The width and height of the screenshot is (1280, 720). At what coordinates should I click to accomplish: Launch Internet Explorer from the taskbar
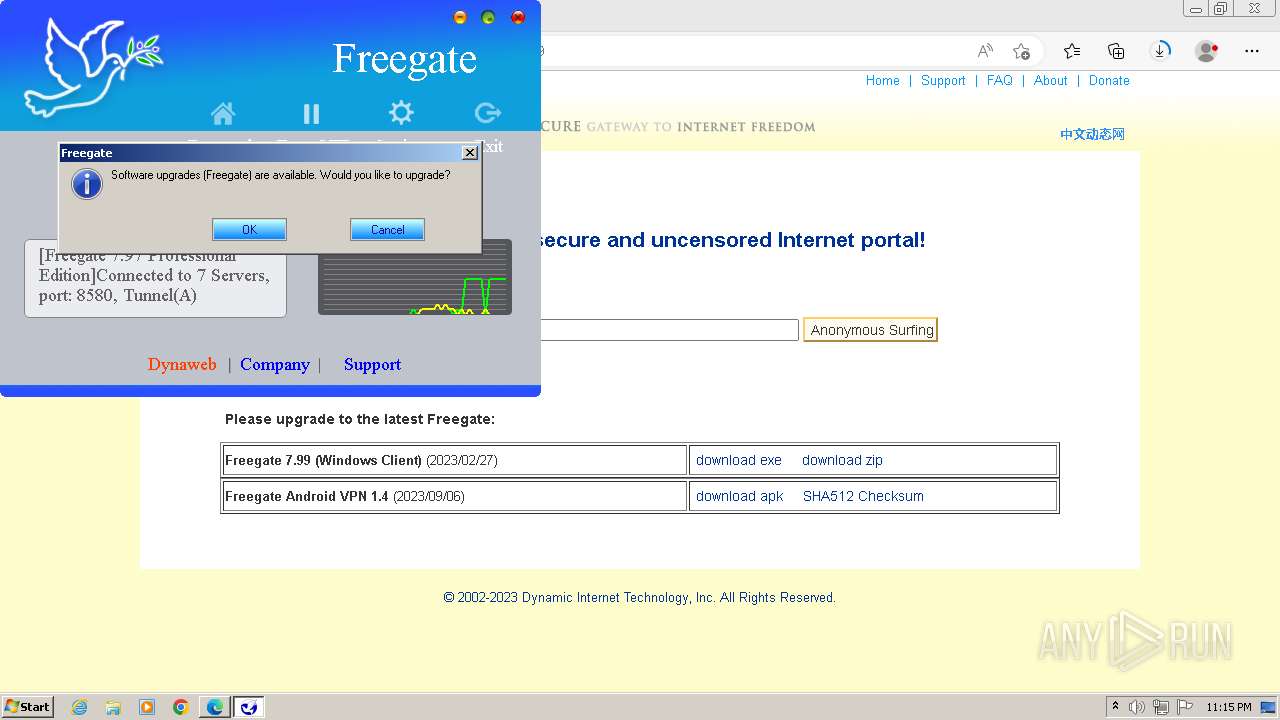pyautogui.click(x=80, y=707)
